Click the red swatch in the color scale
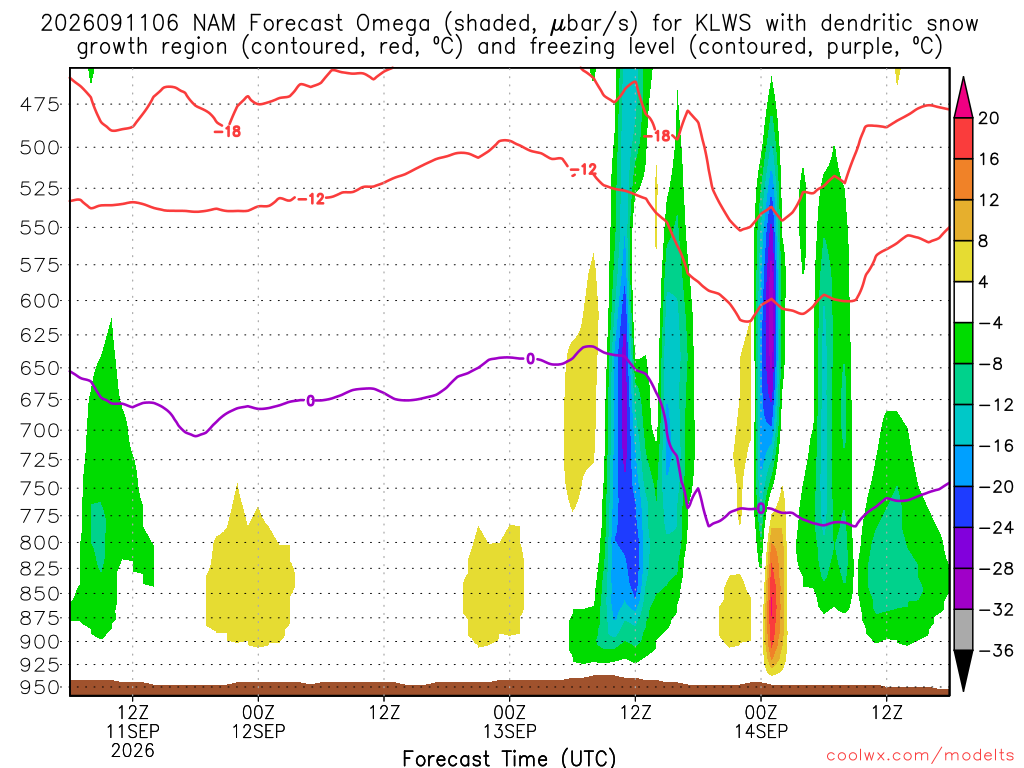The height and width of the screenshot is (768, 1024). pos(963,138)
